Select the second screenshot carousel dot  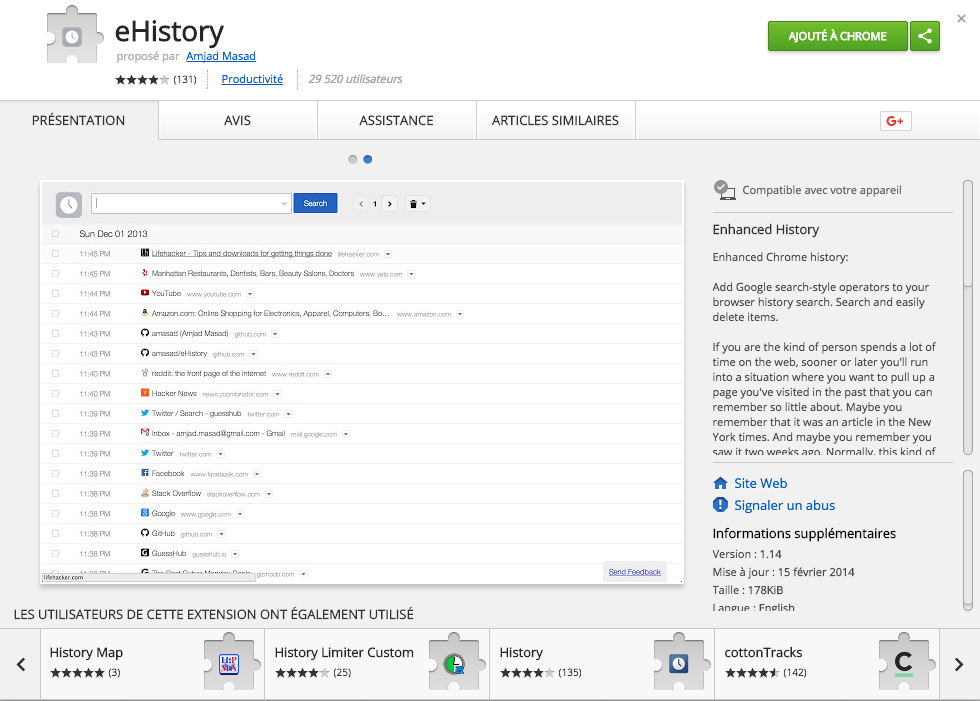click(368, 159)
